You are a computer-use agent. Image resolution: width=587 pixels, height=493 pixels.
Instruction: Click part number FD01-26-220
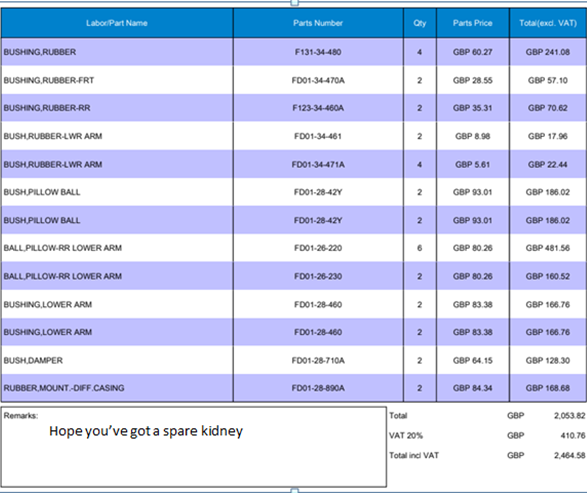point(318,248)
